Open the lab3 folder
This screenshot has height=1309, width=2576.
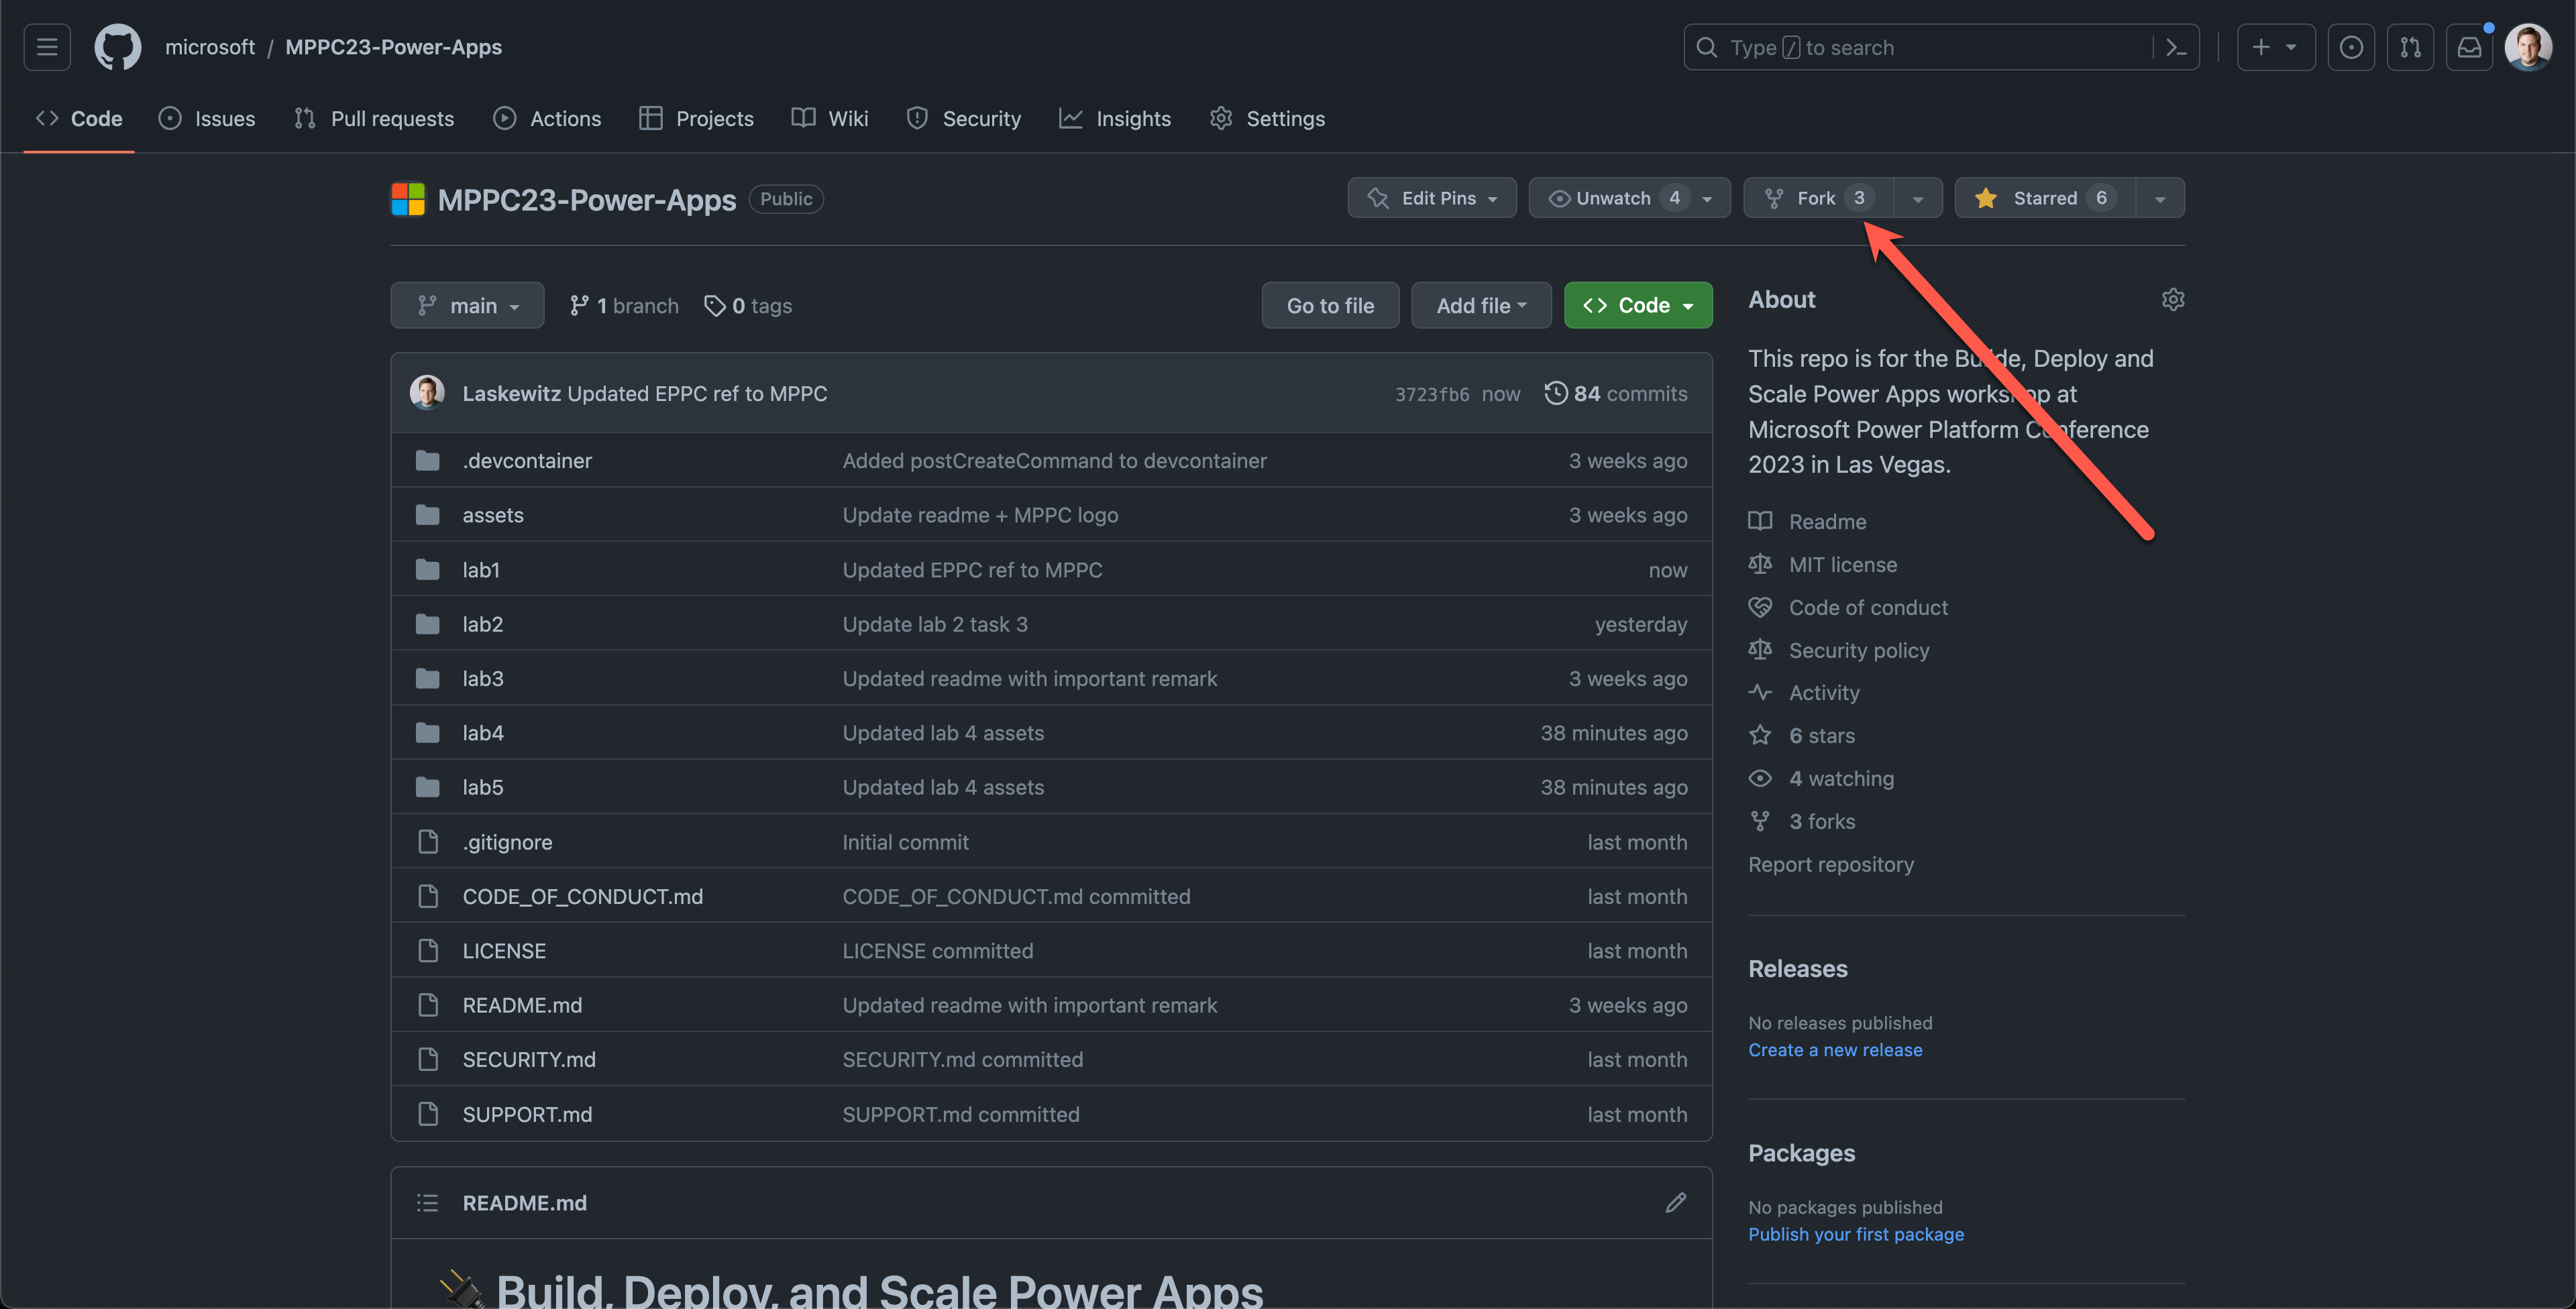(483, 678)
